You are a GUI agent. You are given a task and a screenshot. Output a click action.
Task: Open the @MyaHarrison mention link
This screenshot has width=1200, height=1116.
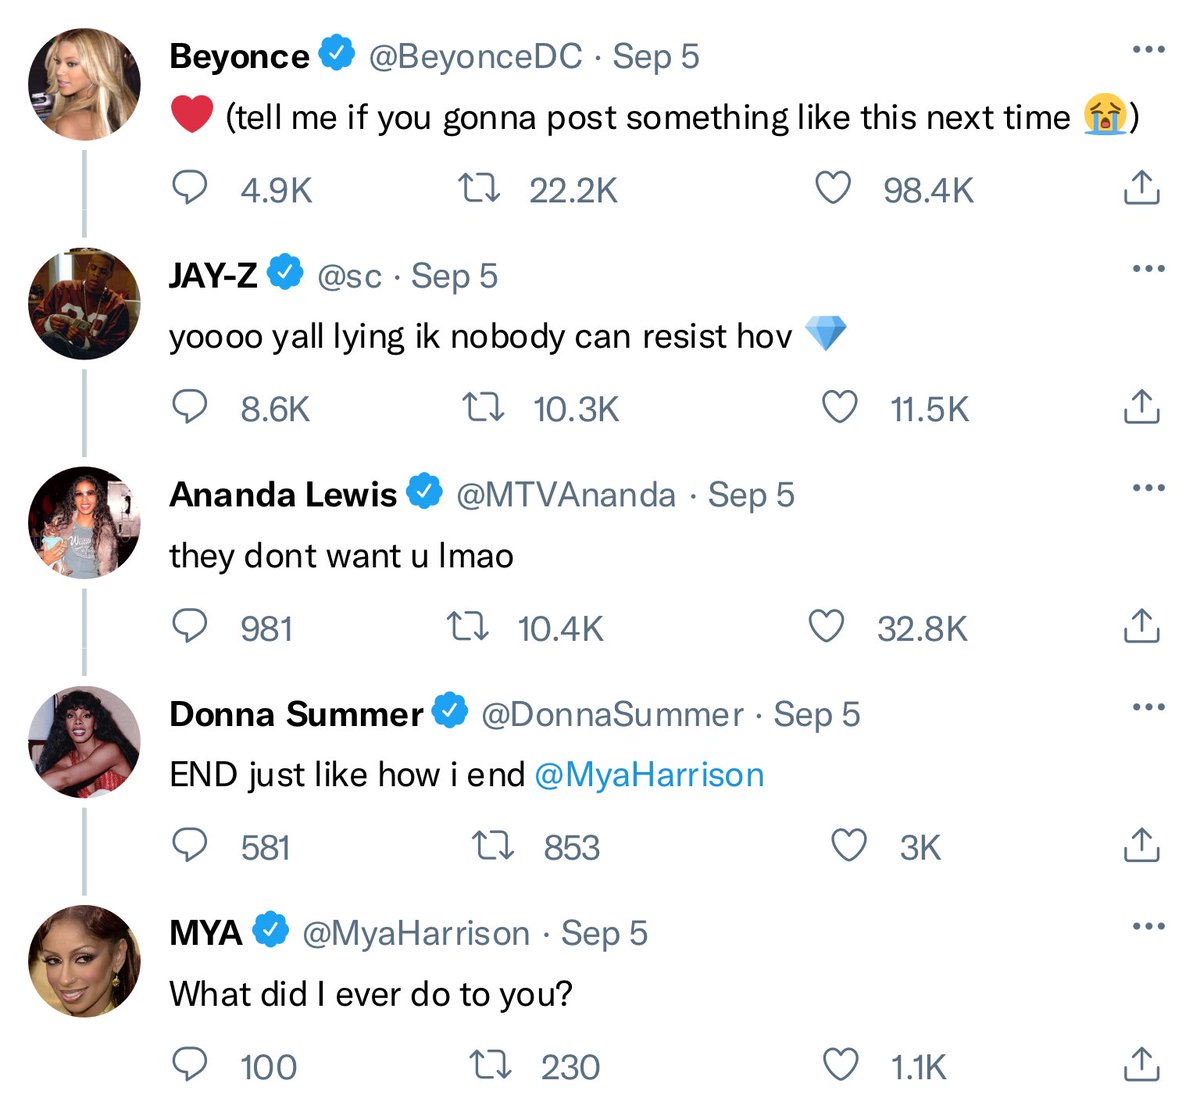(650, 775)
